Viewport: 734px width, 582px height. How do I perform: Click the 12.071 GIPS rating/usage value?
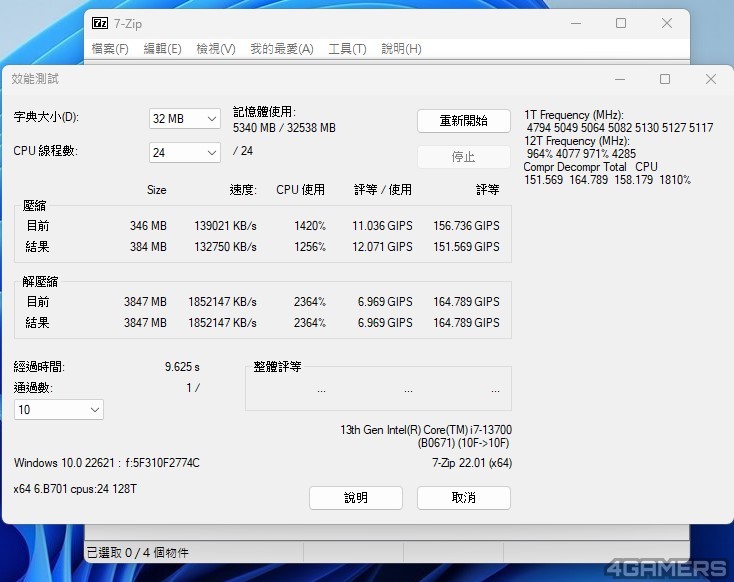(x=382, y=247)
